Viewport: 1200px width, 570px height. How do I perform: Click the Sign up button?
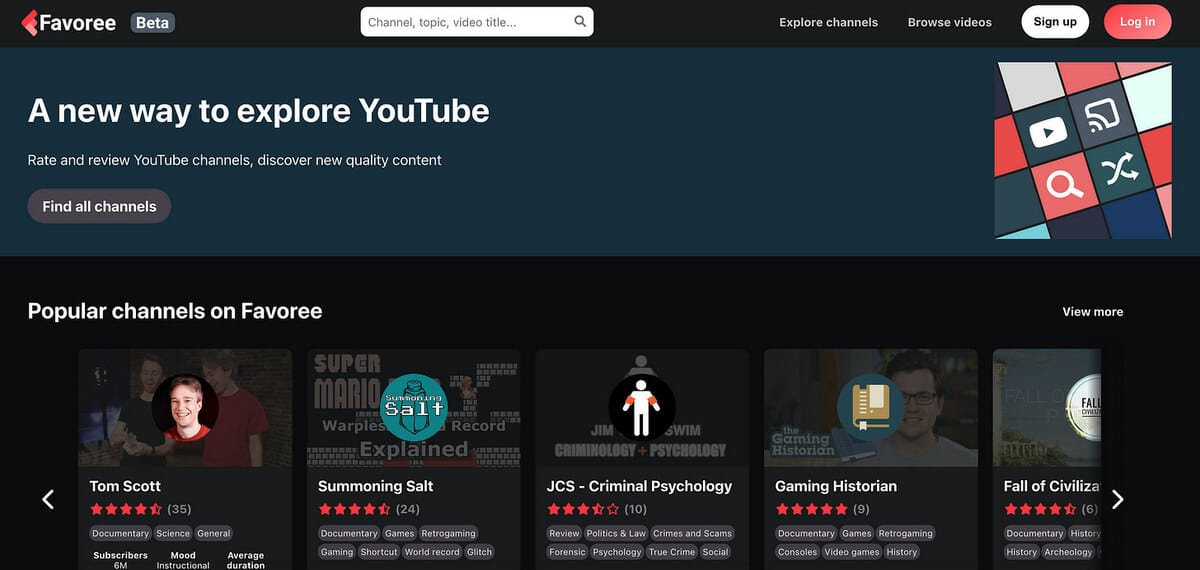tap(1055, 22)
